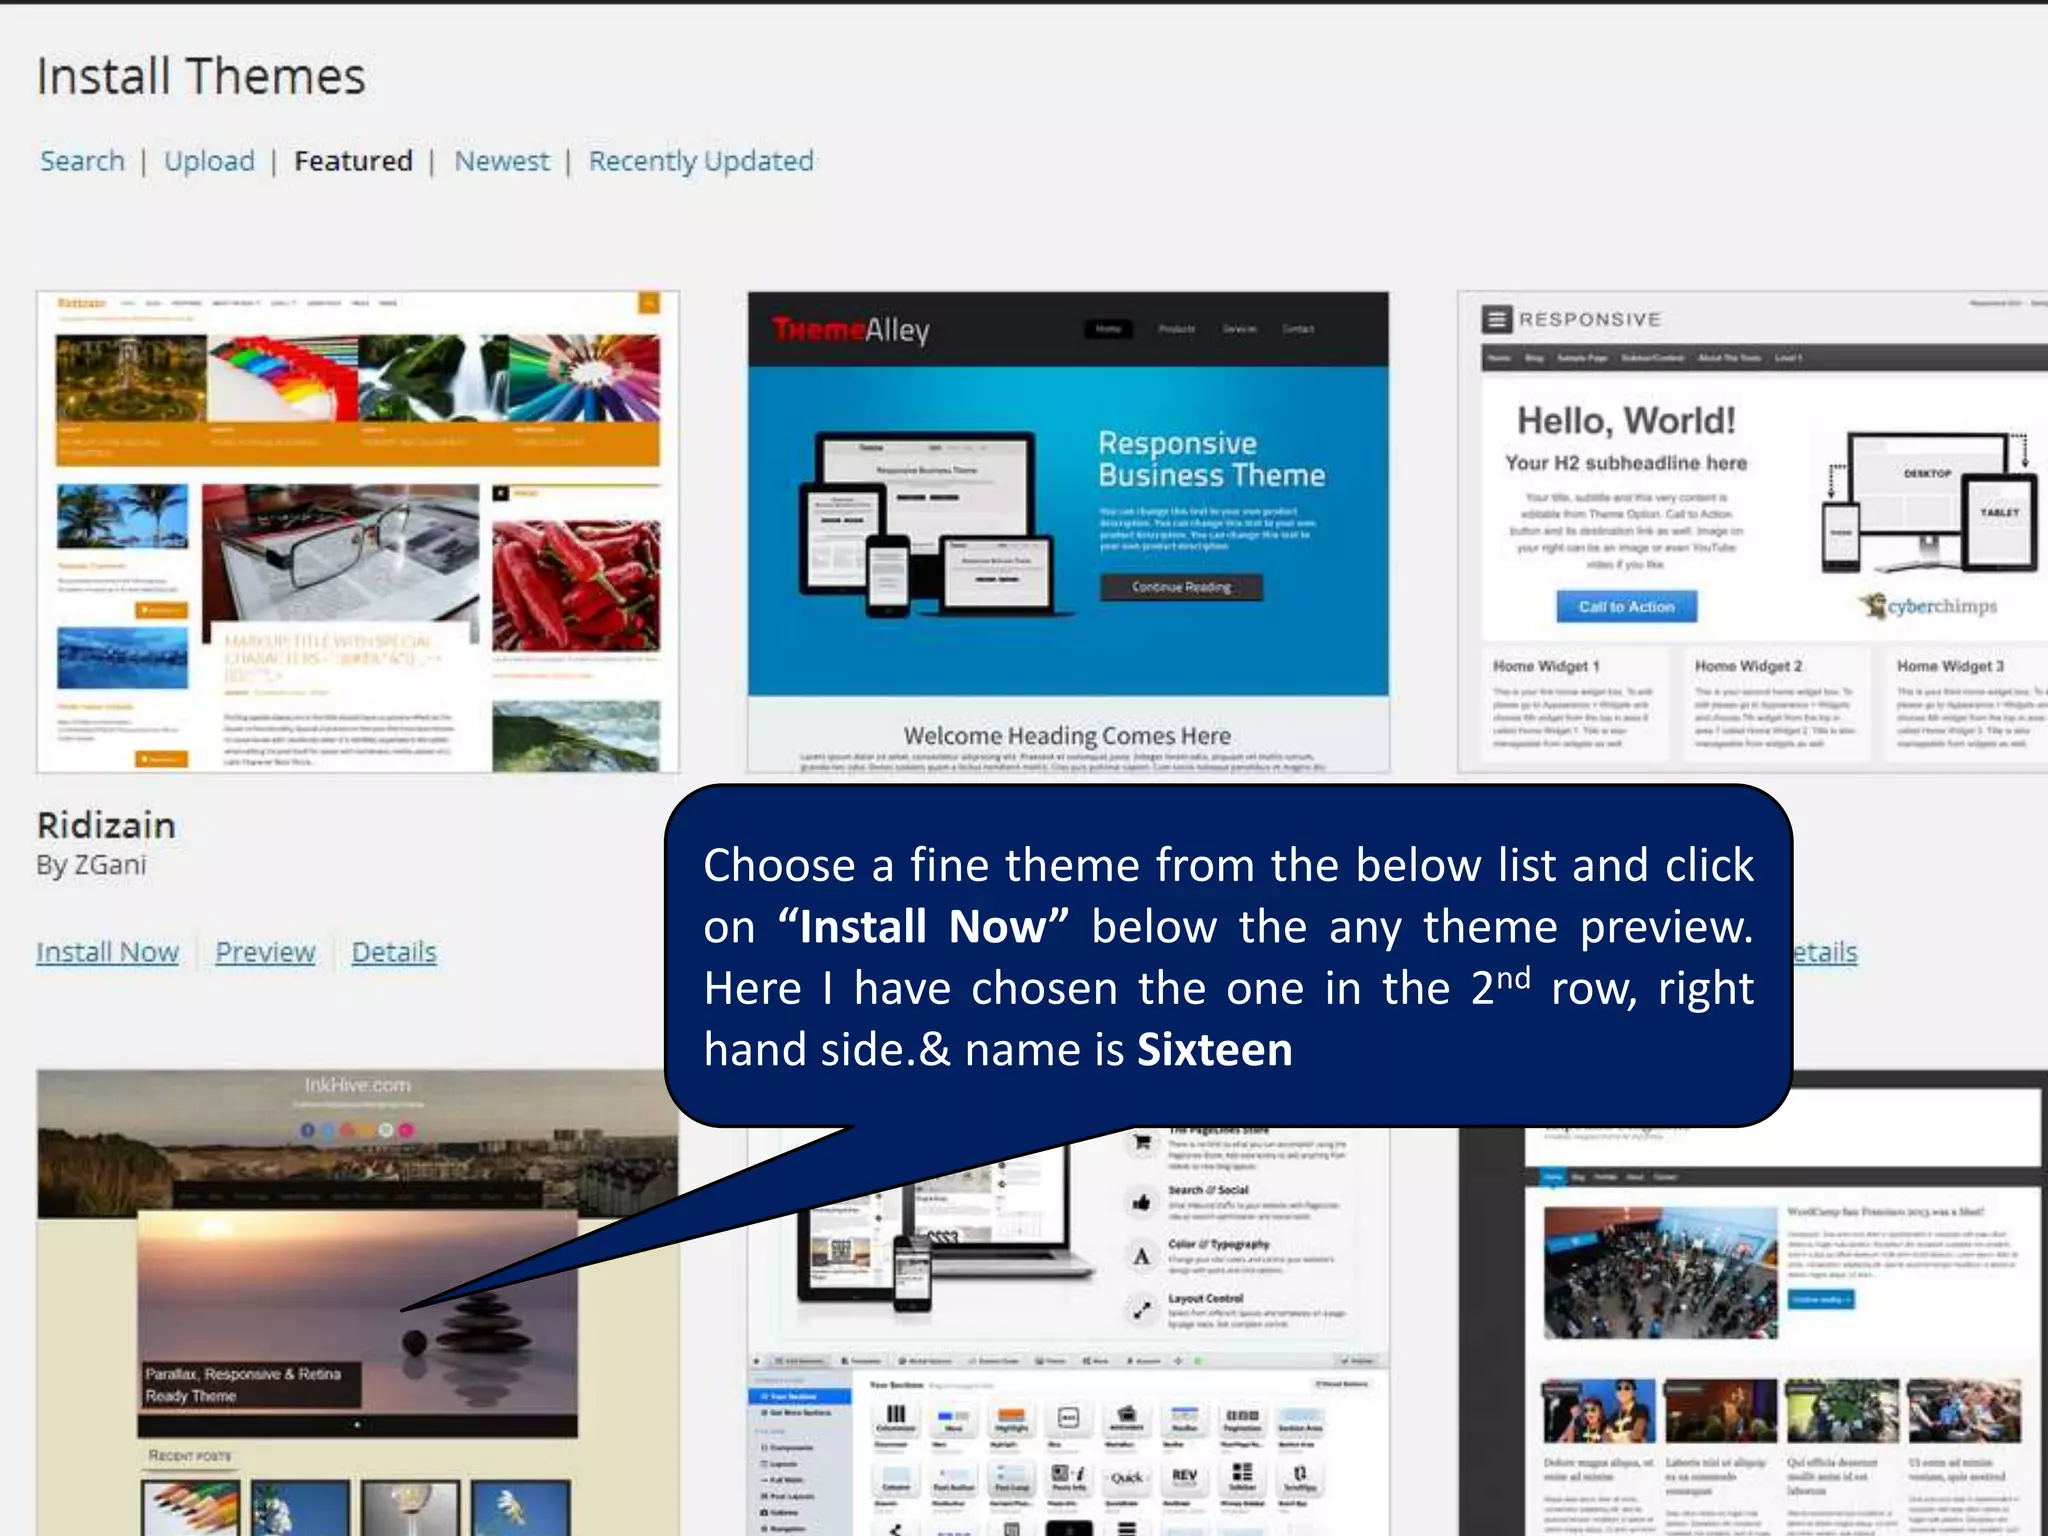Click the ThemeAlley Responsive Business thumbnail
Image resolution: width=2048 pixels, height=1536 pixels.
1068,532
